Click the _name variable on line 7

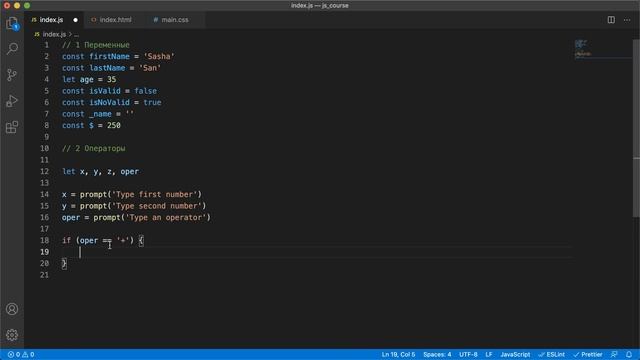(x=100, y=114)
